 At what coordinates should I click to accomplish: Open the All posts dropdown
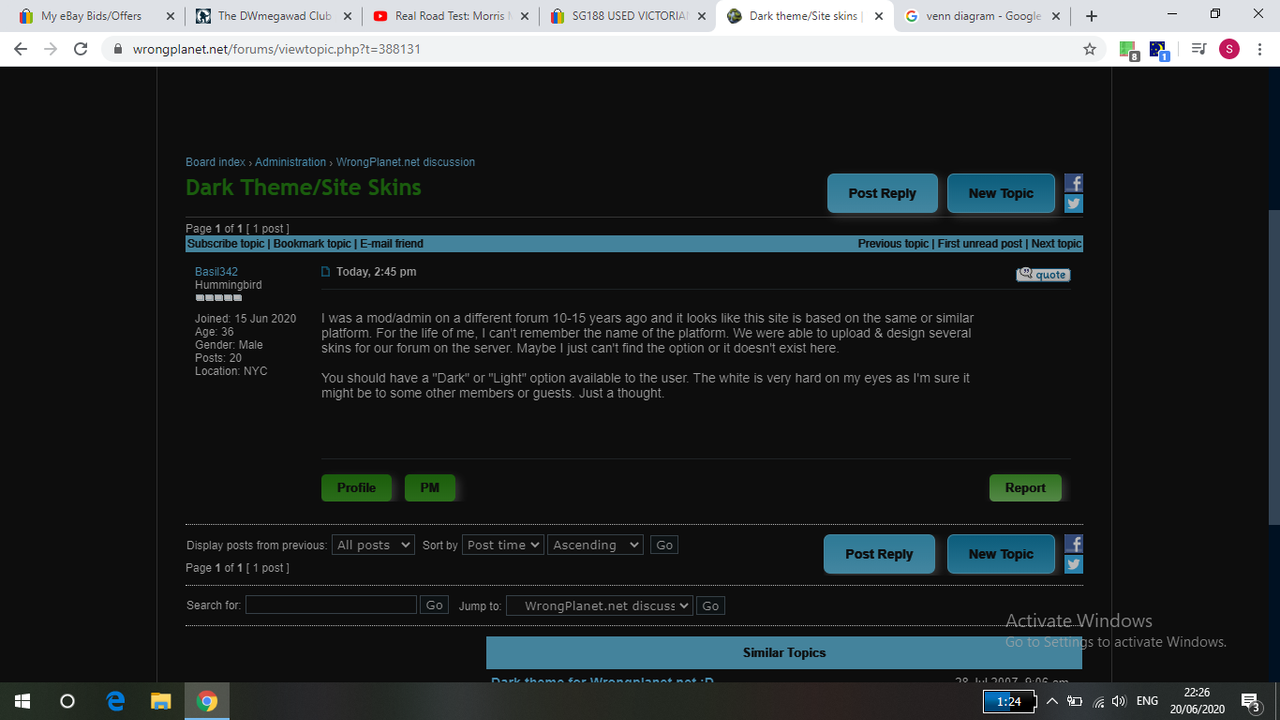point(373,545)
